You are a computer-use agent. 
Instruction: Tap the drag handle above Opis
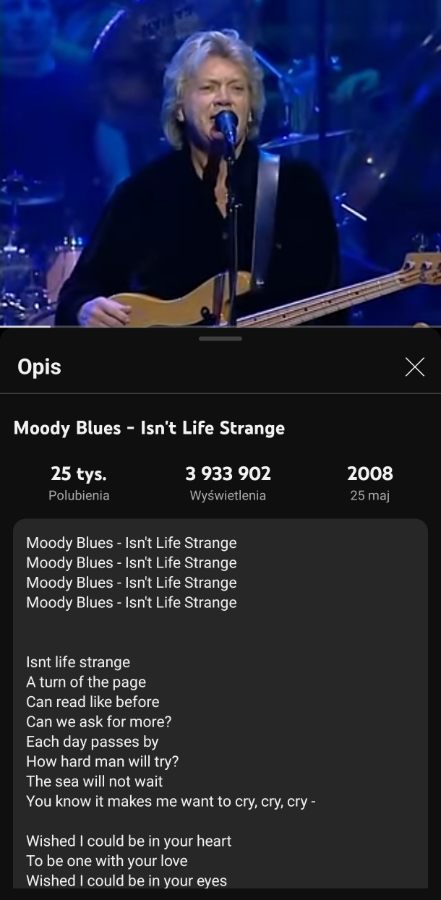pyautogui.click(x=220, y=339)
